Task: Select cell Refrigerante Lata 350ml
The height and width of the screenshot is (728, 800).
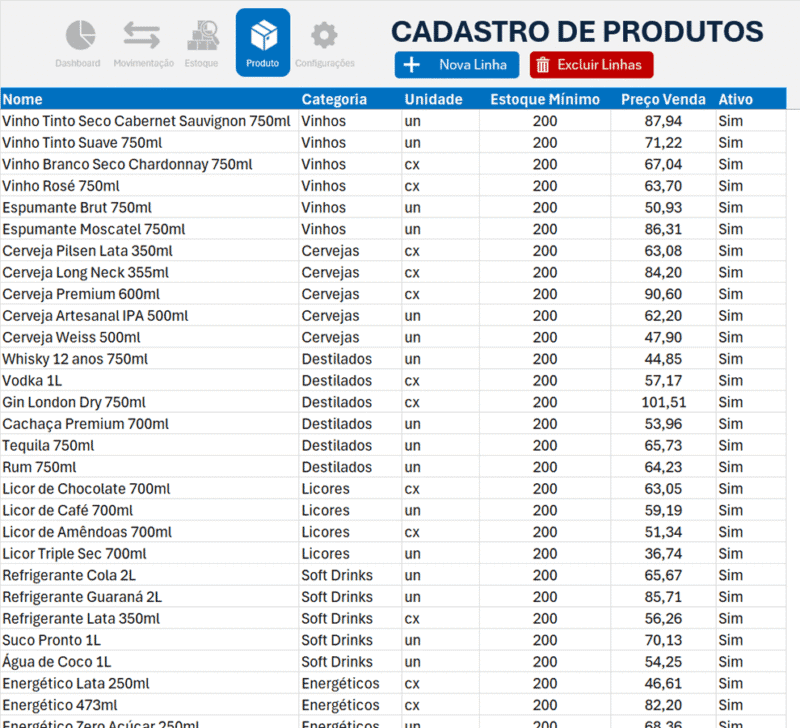Action: [149, 618]
